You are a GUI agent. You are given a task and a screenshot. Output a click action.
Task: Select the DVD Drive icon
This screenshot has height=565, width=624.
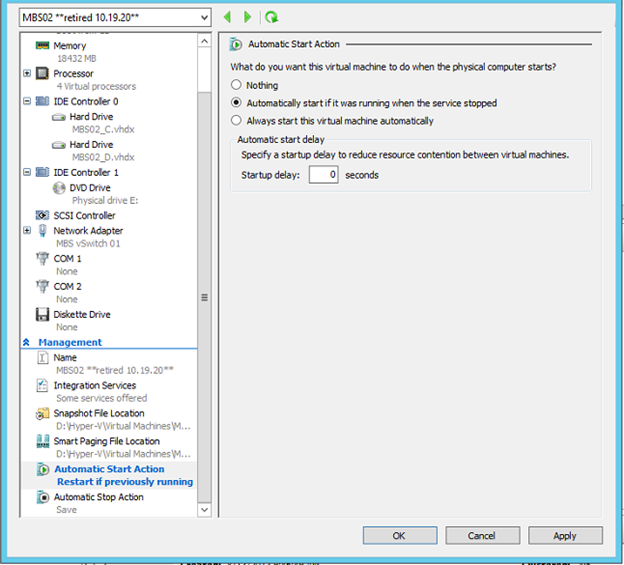click(59, 188)
